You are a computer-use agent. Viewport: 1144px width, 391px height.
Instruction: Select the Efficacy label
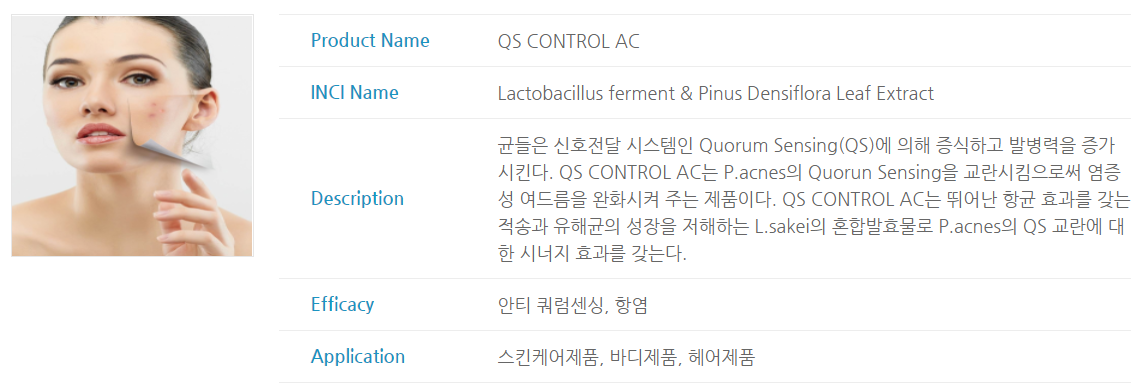pyautogui.click(x=342, y=304)
